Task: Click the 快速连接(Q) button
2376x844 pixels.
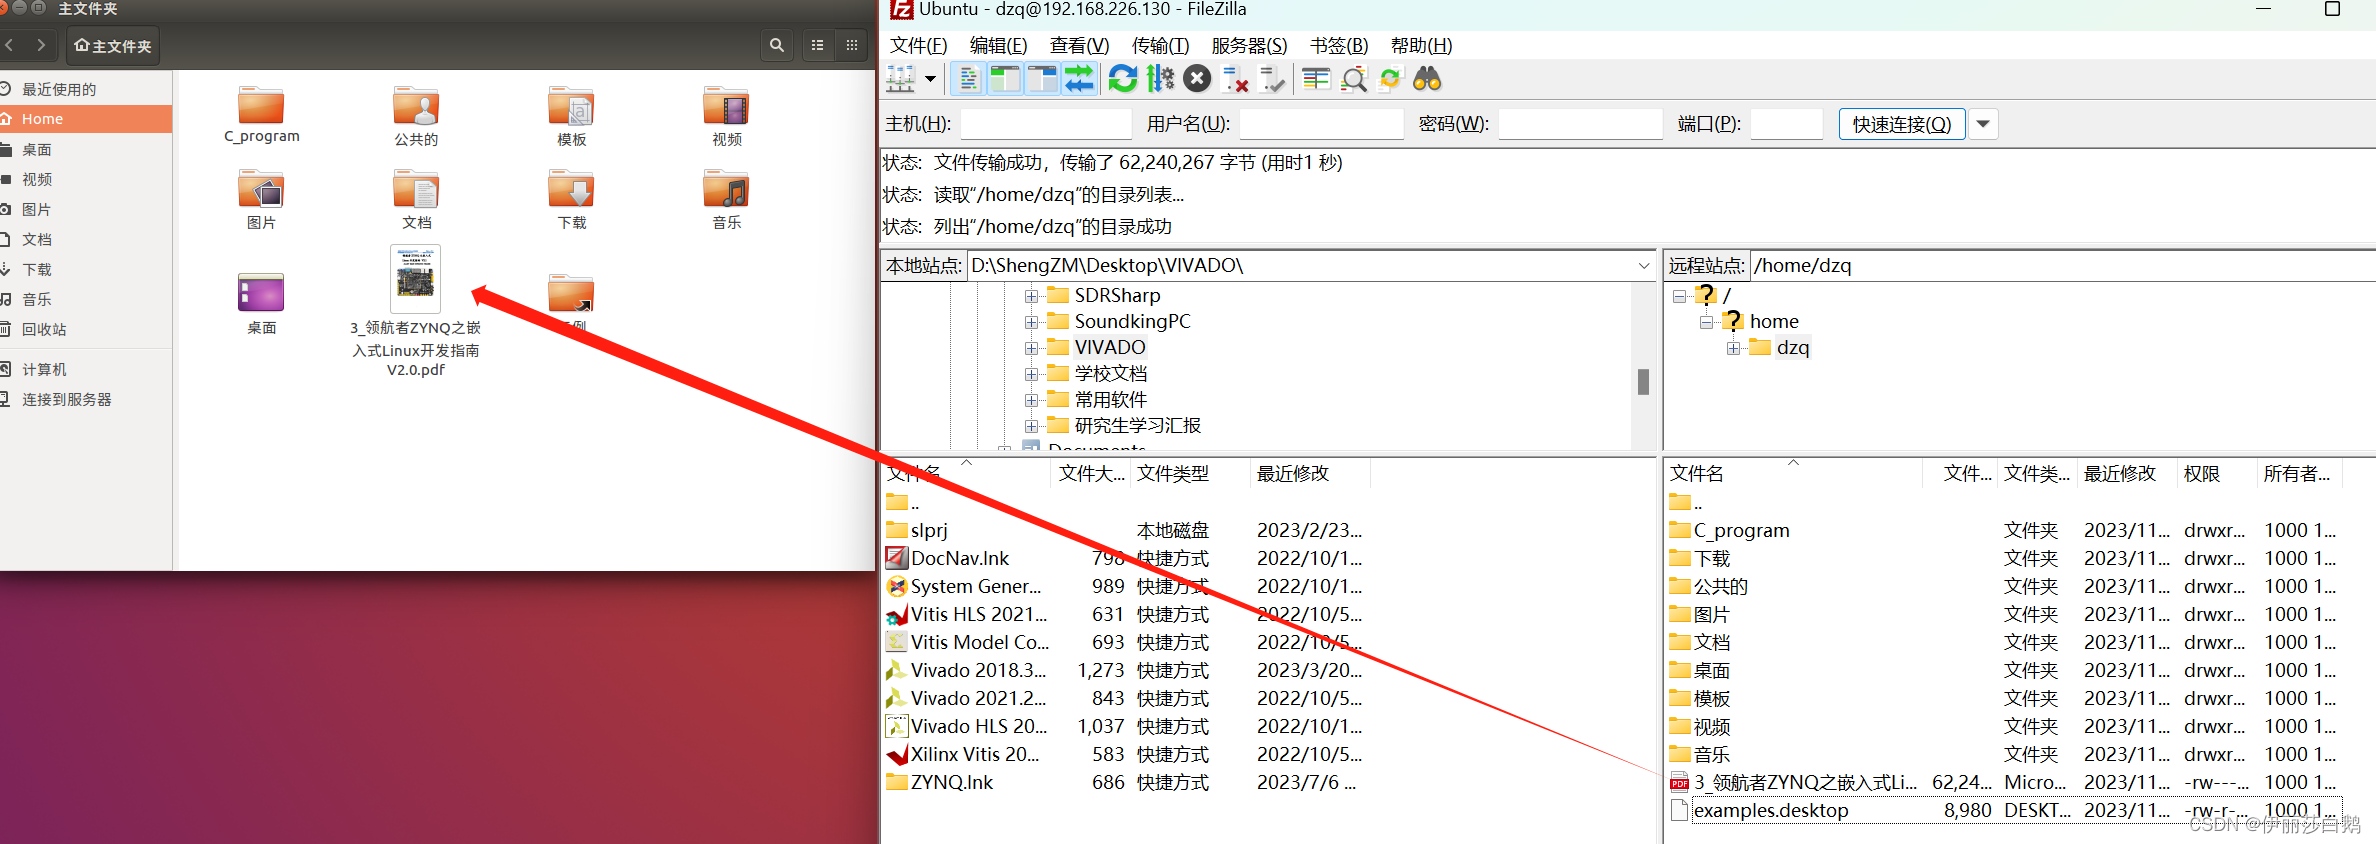Action: click(x=1902, y=124)
